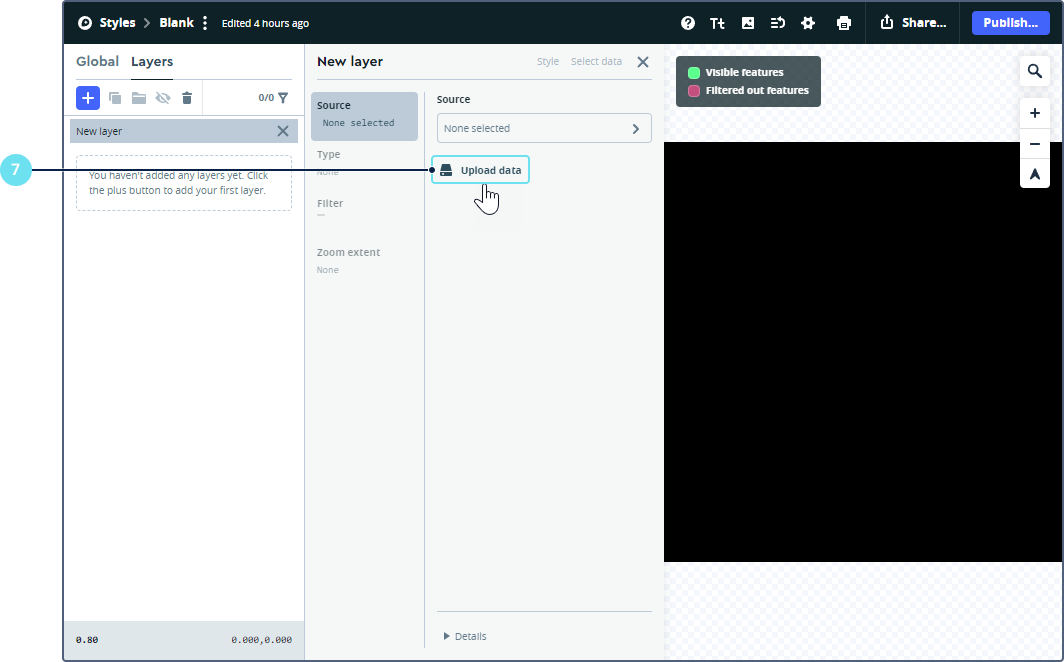Click the Upload data button

481,170
